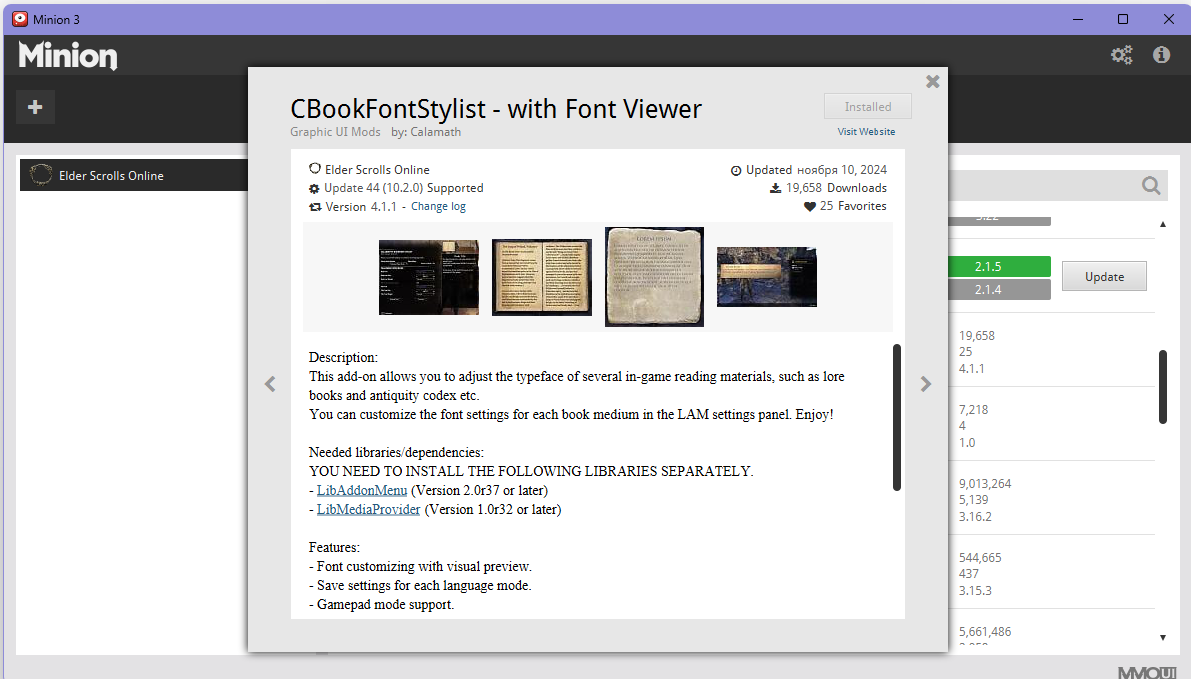This screenshot has width=1191, height=679.
Task: Click the 1.0 version value in list
Action: pos(967,443)
